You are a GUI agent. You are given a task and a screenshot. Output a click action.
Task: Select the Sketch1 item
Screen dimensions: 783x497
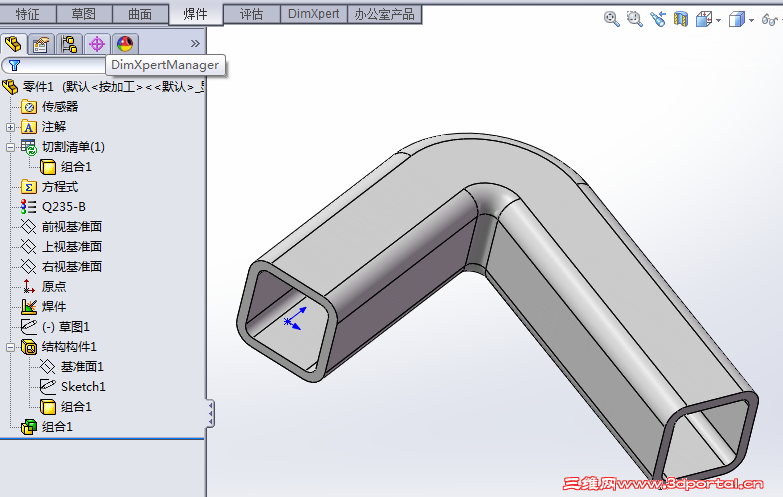pos(83,387)
